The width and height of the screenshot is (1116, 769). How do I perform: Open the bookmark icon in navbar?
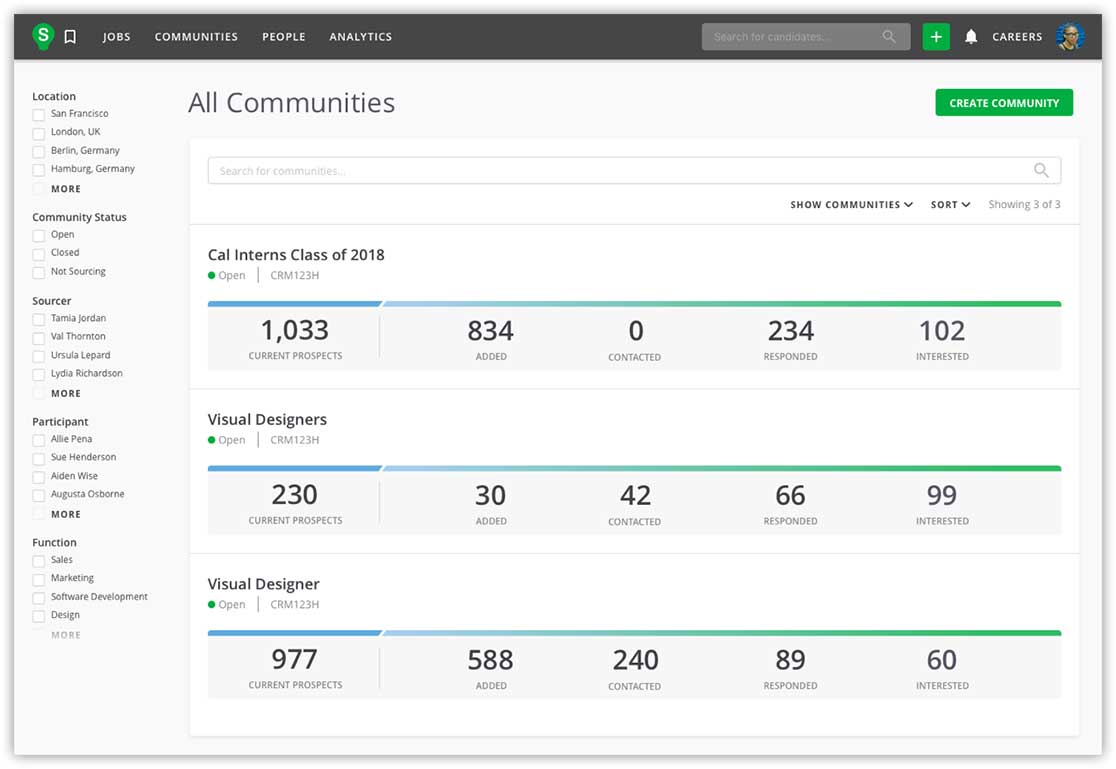(70, 37)
